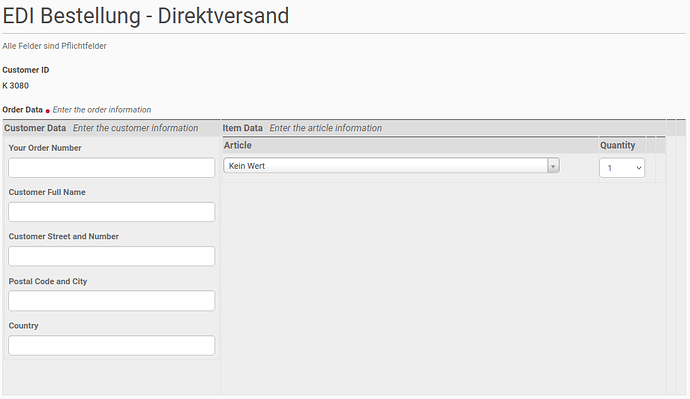Click the Customer Data section header
Viewport: 690px width, 399px height.
35,128
